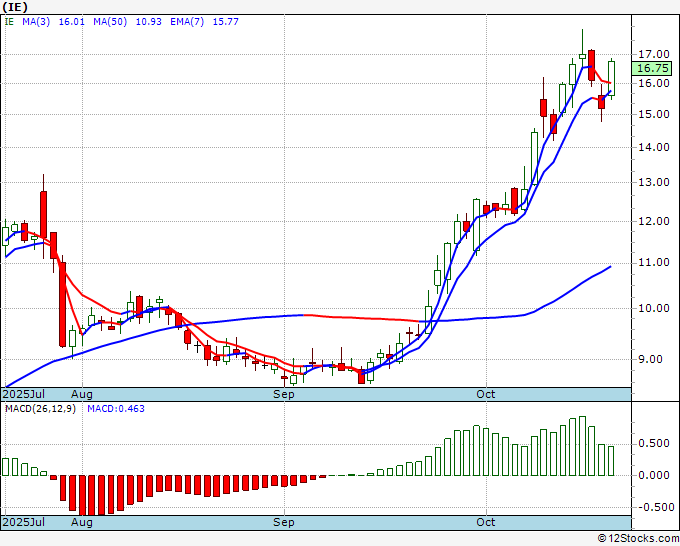Click the 10.00 price axis label

(x=654, y=308)
